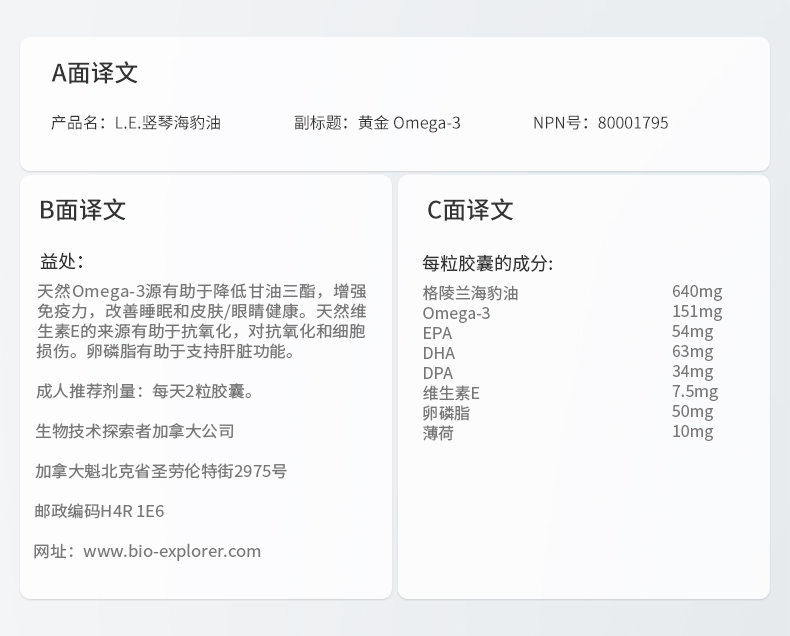Open the website www.bio-explorer.com
This screenshot has height=636, width=790.
[172, 551]
